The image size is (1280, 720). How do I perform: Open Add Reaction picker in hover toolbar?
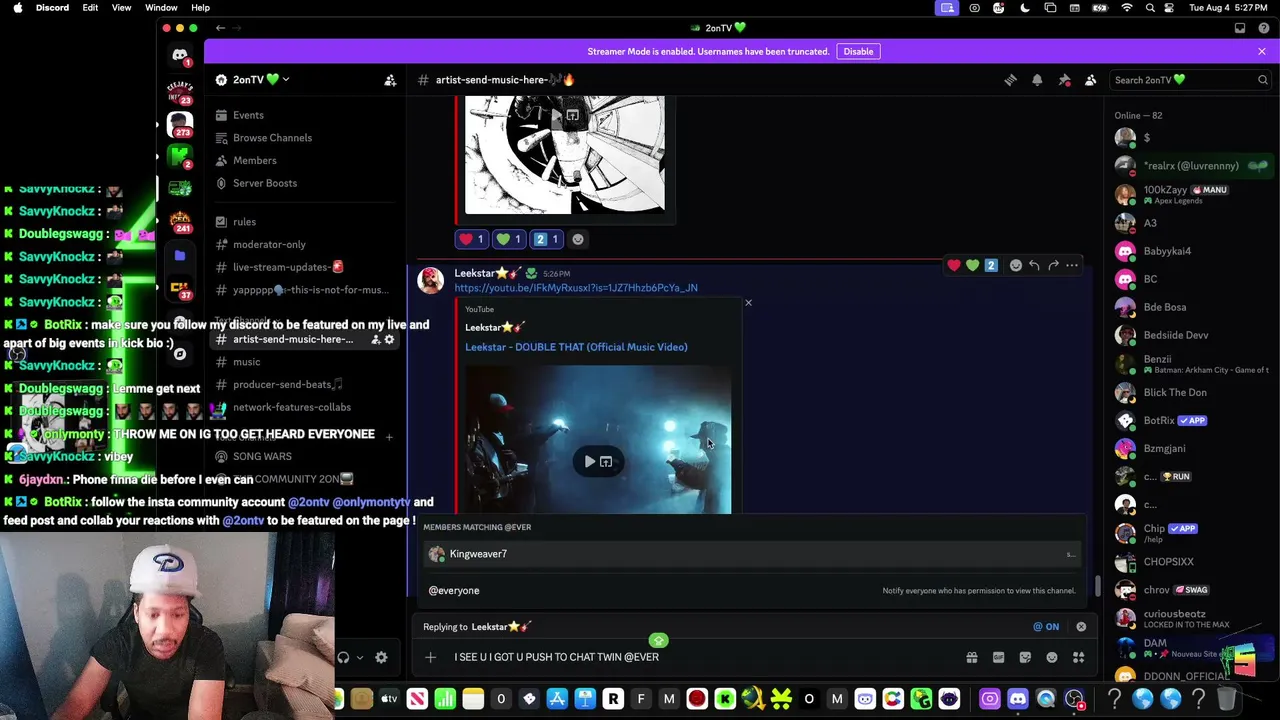[x=1016, y=265]
